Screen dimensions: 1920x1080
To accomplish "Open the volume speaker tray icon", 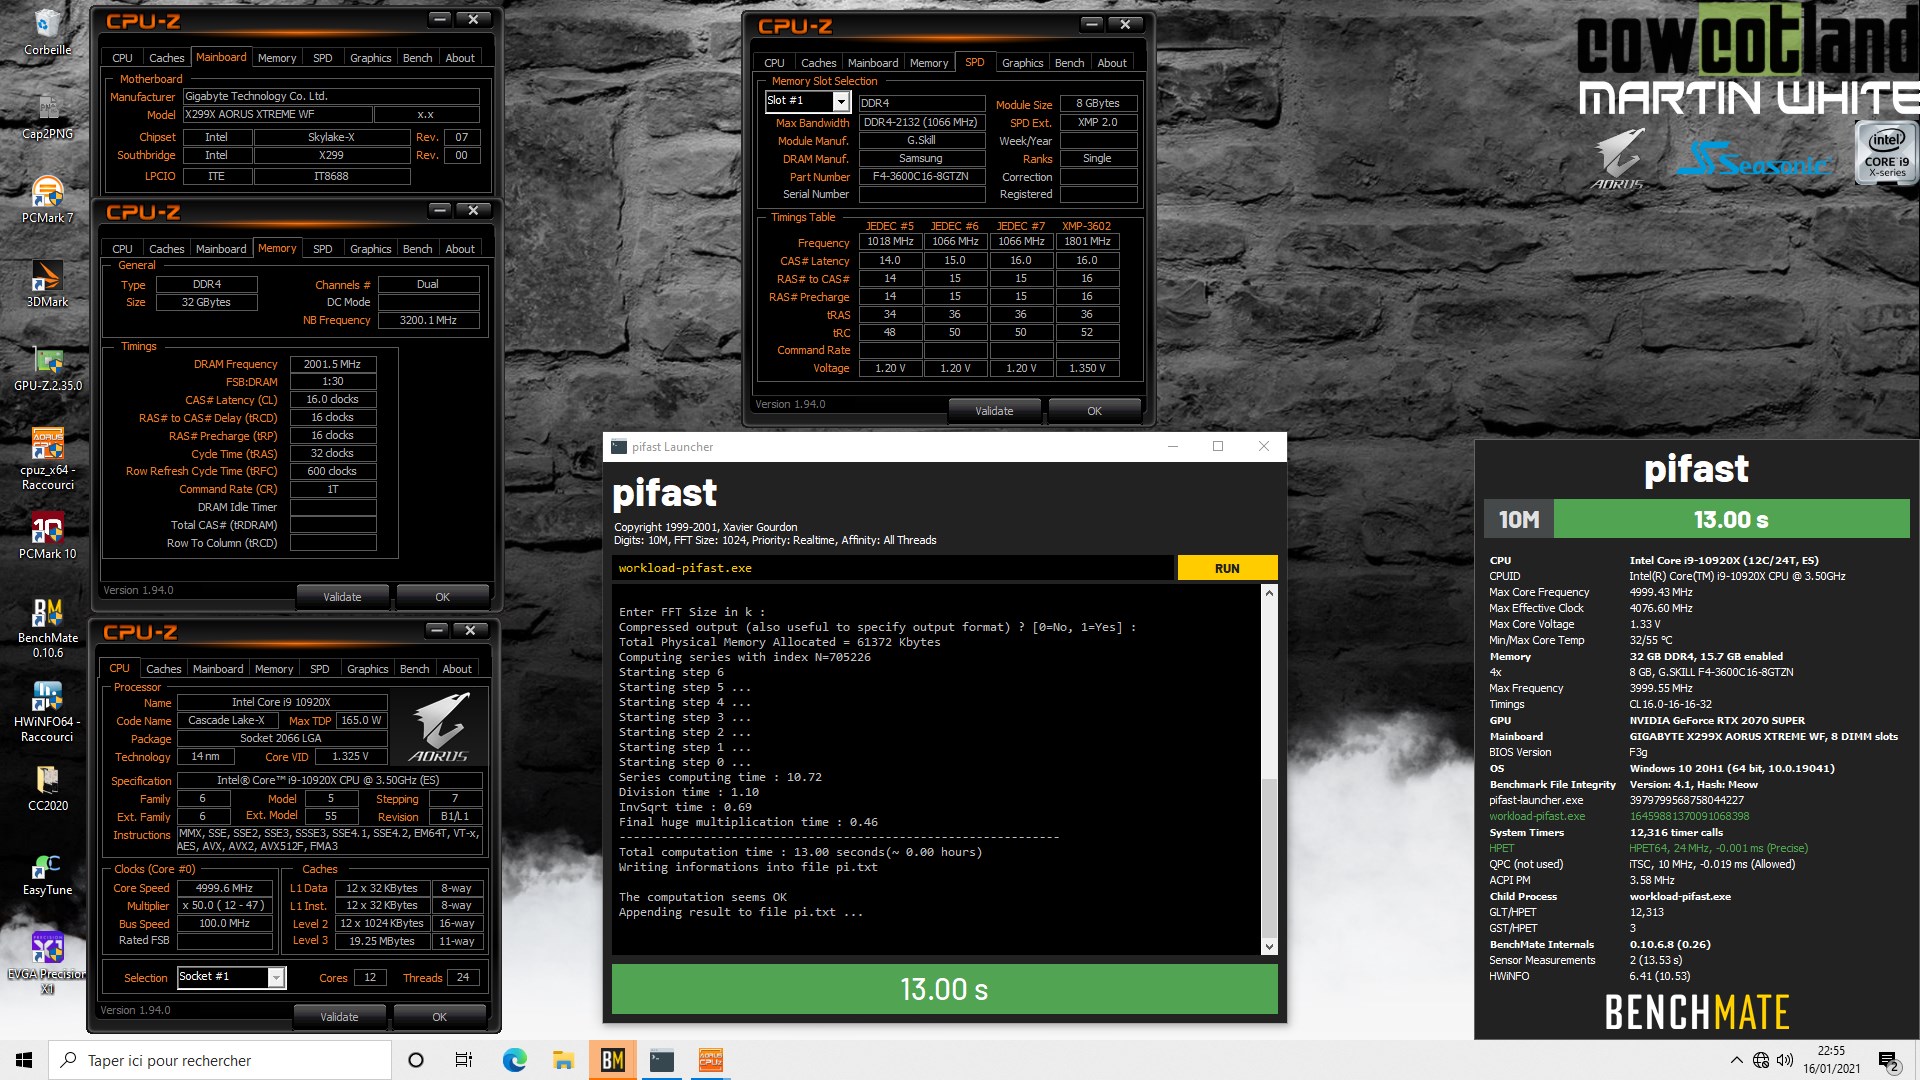I will point(1785,1060).
